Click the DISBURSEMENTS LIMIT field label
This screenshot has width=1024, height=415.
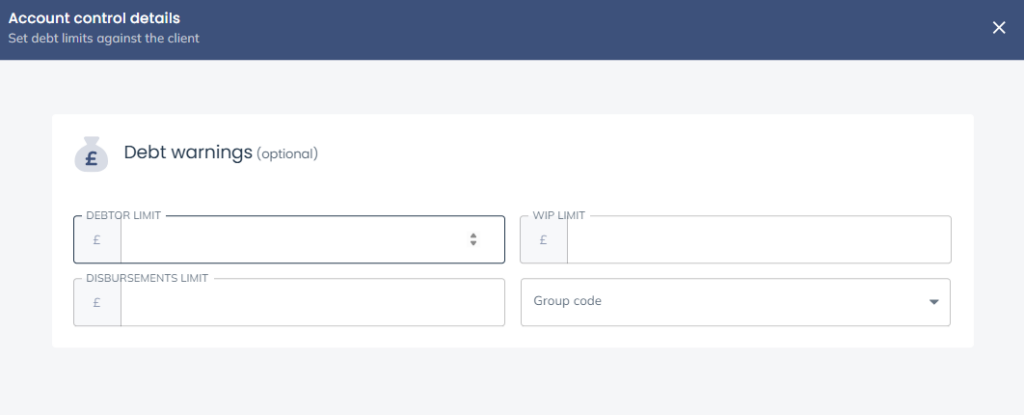(x=146, y=278)
